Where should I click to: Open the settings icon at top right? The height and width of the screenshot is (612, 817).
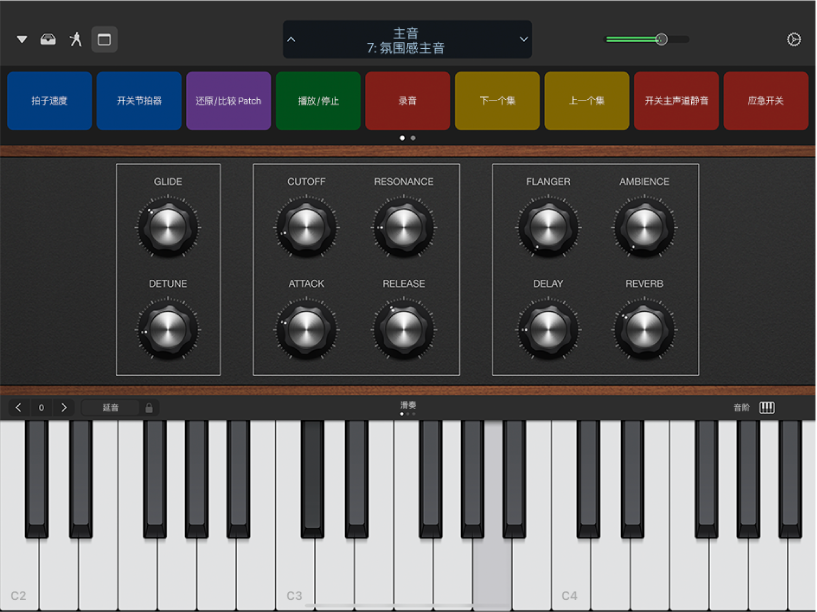pyautogui.click(x=794, y=40)
